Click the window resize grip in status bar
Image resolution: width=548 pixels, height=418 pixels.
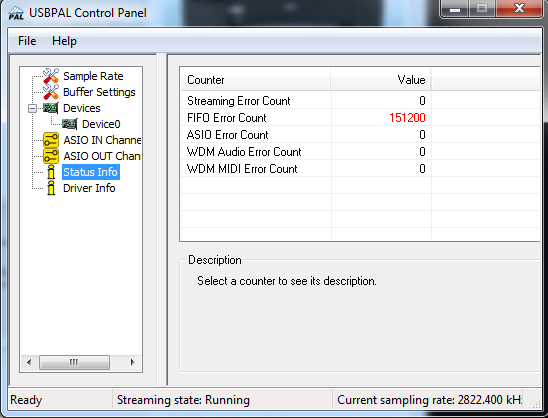click(536, 404)
